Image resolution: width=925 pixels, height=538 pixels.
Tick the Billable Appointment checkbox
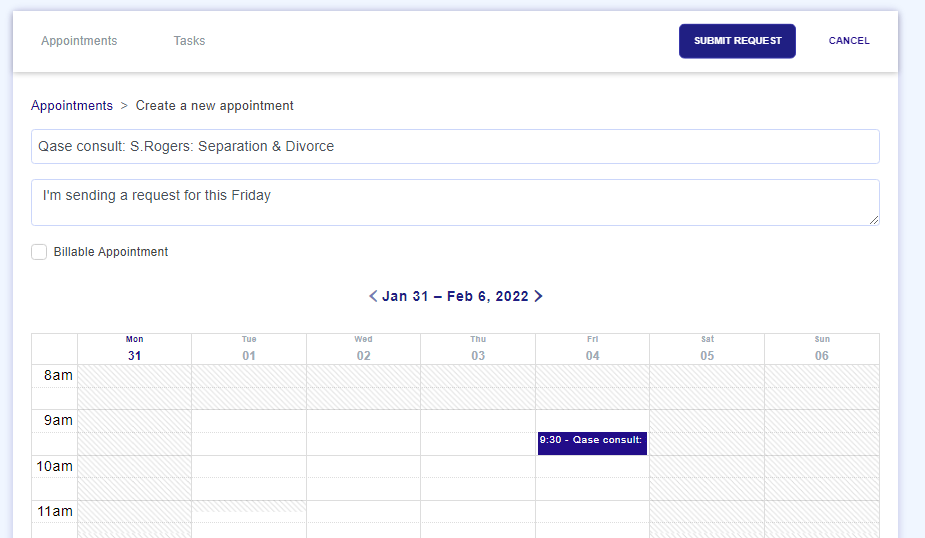(39, 252)
